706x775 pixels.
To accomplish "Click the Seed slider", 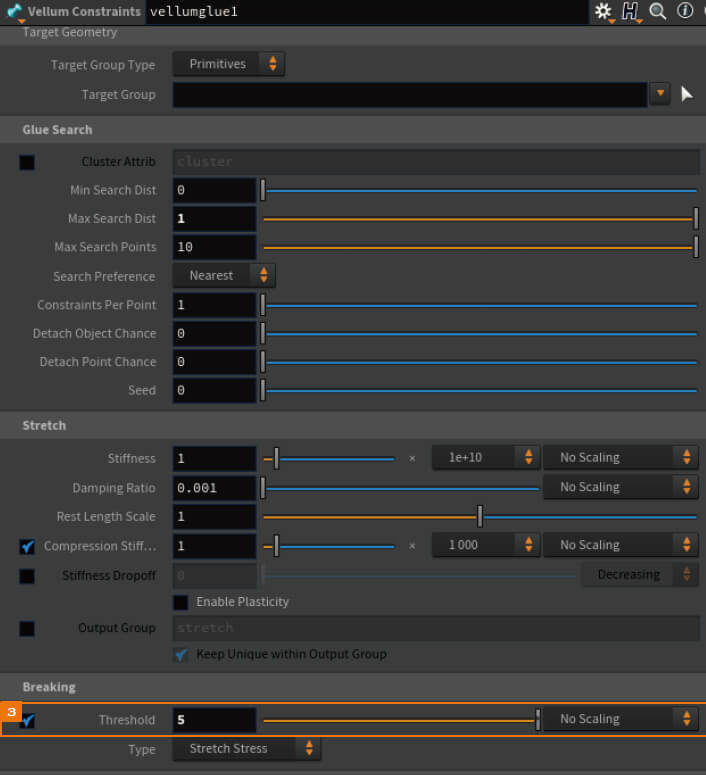I will [479, 390].
